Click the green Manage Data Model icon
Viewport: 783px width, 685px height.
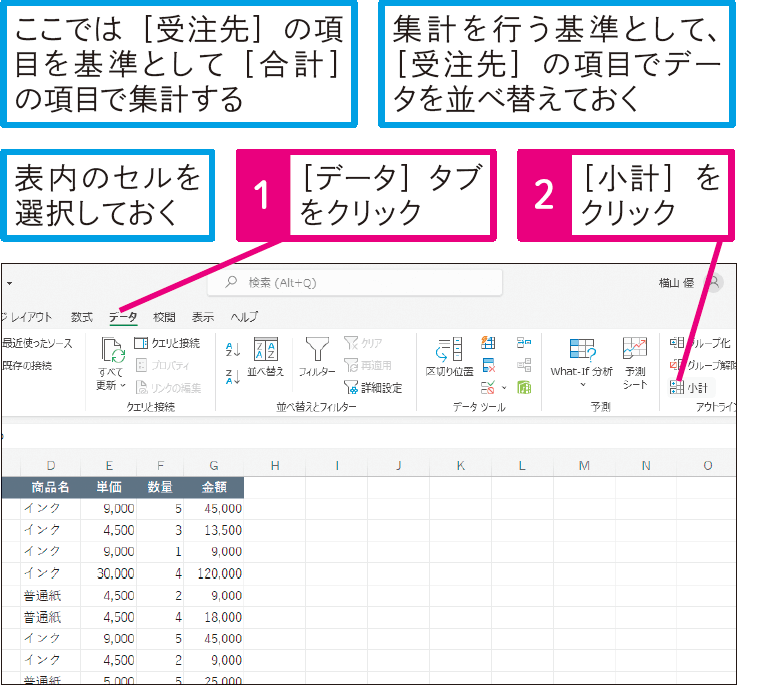pos(524,387)
